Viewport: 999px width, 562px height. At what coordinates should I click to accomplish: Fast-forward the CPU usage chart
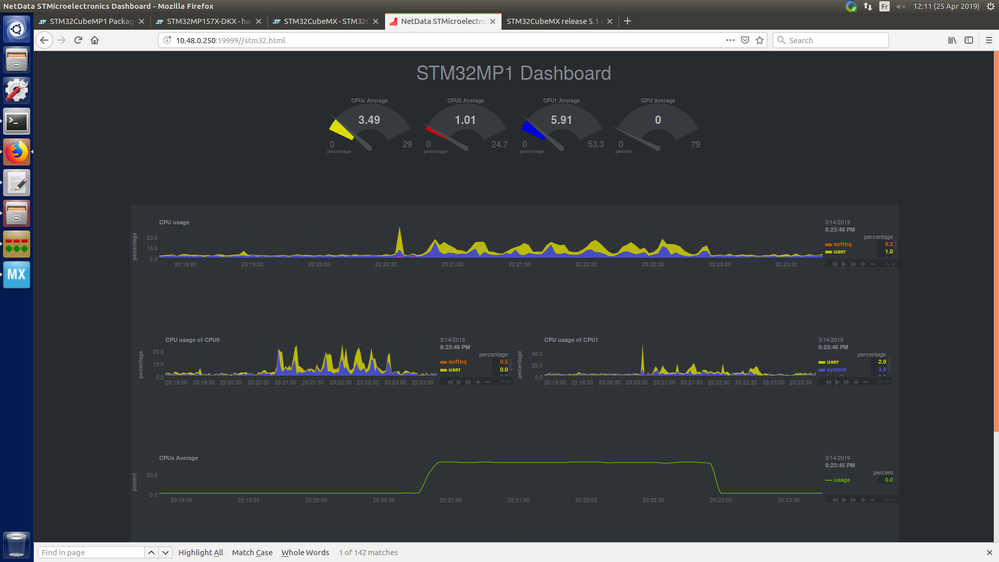853,264
